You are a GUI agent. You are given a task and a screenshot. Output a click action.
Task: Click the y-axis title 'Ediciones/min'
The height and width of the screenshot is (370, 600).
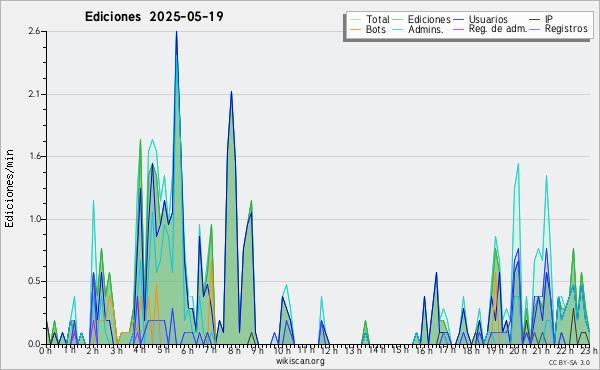(9, 188)
